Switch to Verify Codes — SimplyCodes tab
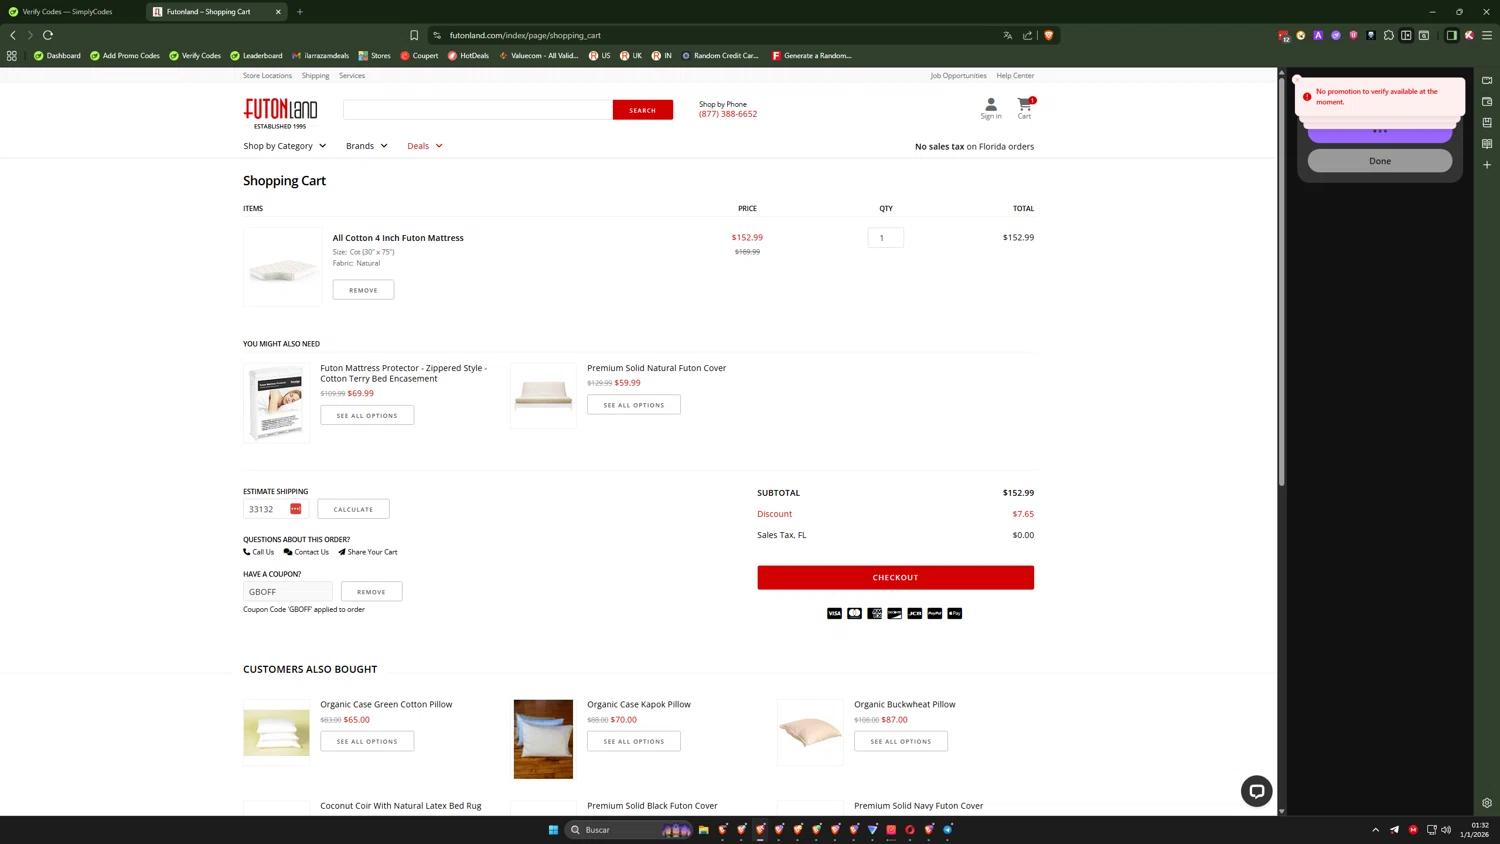 click(x=68, y=12)
